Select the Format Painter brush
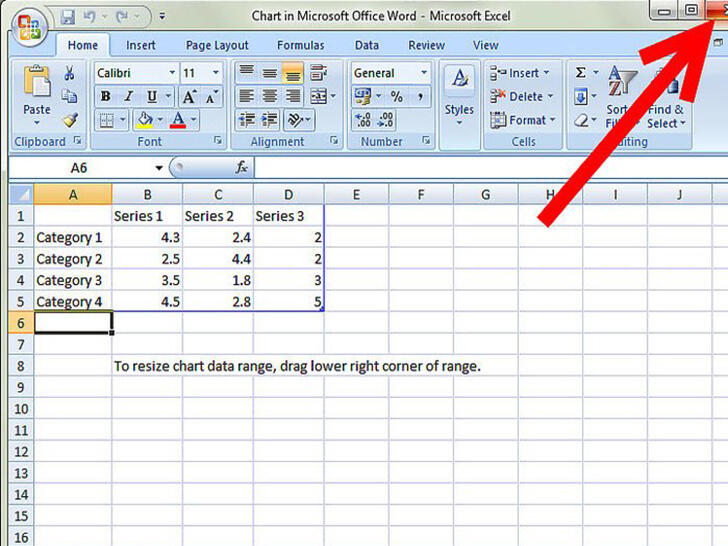728x546 pixels. tap(69, 120)
